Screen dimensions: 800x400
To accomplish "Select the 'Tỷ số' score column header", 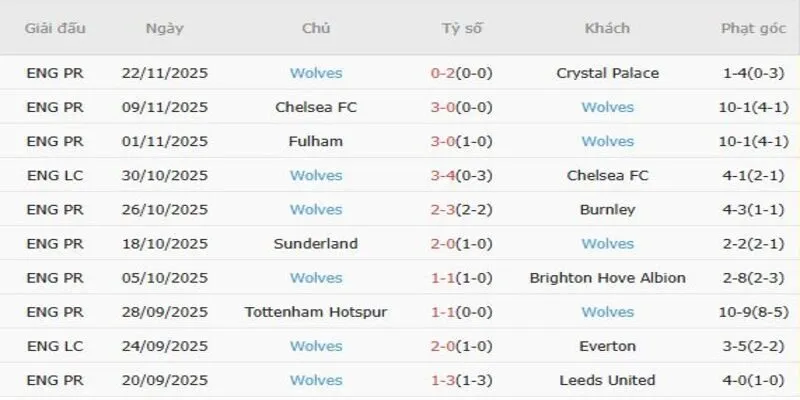I will tap(461, 28).
